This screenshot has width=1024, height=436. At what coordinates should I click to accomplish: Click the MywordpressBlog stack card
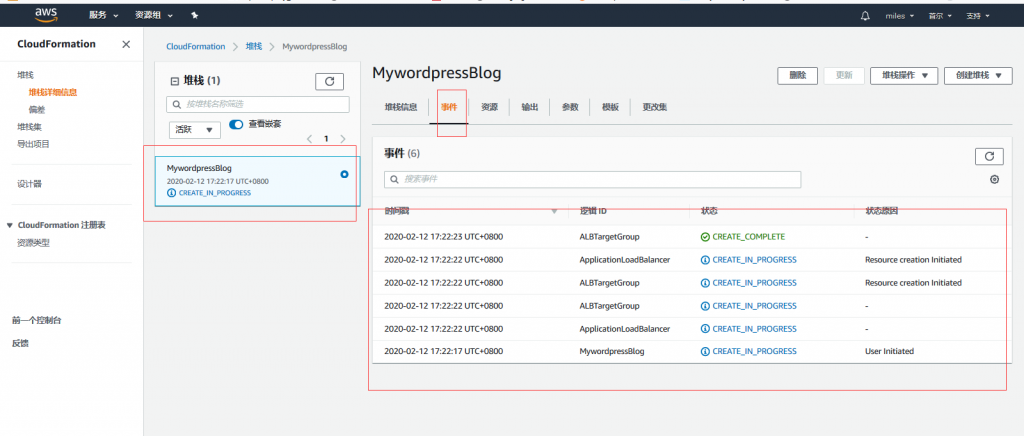(x=257, y=181)
